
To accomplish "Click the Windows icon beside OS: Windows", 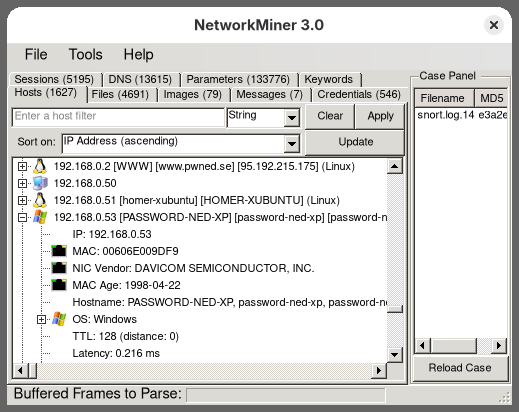I will tap(59, 319).
